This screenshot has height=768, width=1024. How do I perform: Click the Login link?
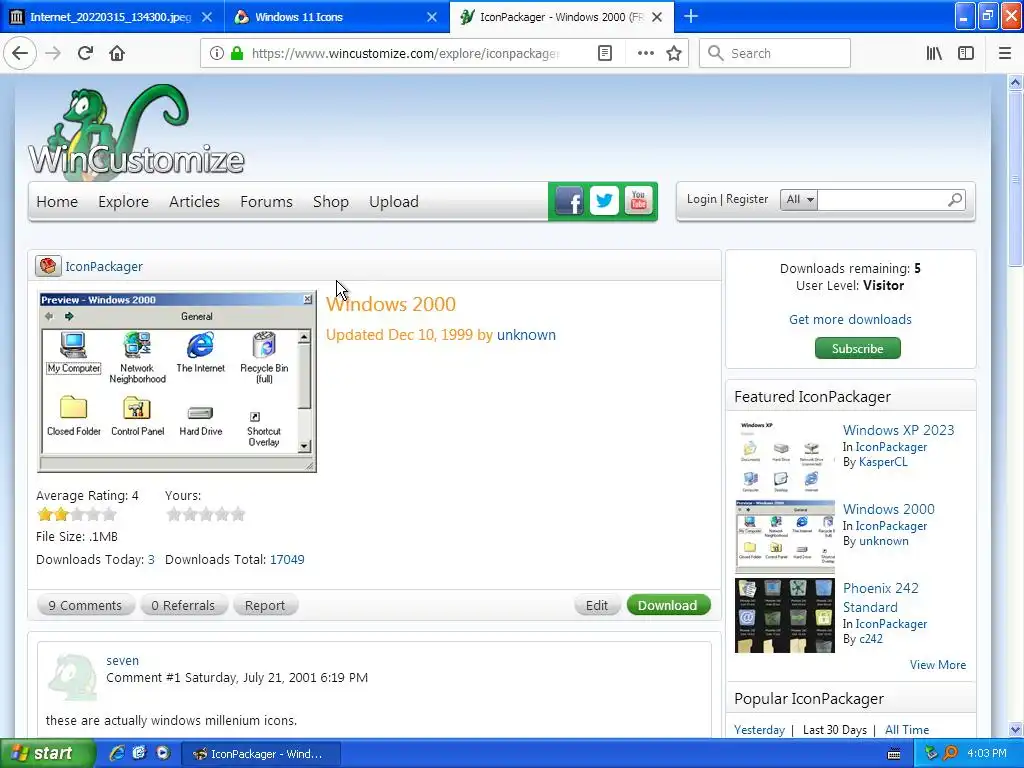coord(701,199)
